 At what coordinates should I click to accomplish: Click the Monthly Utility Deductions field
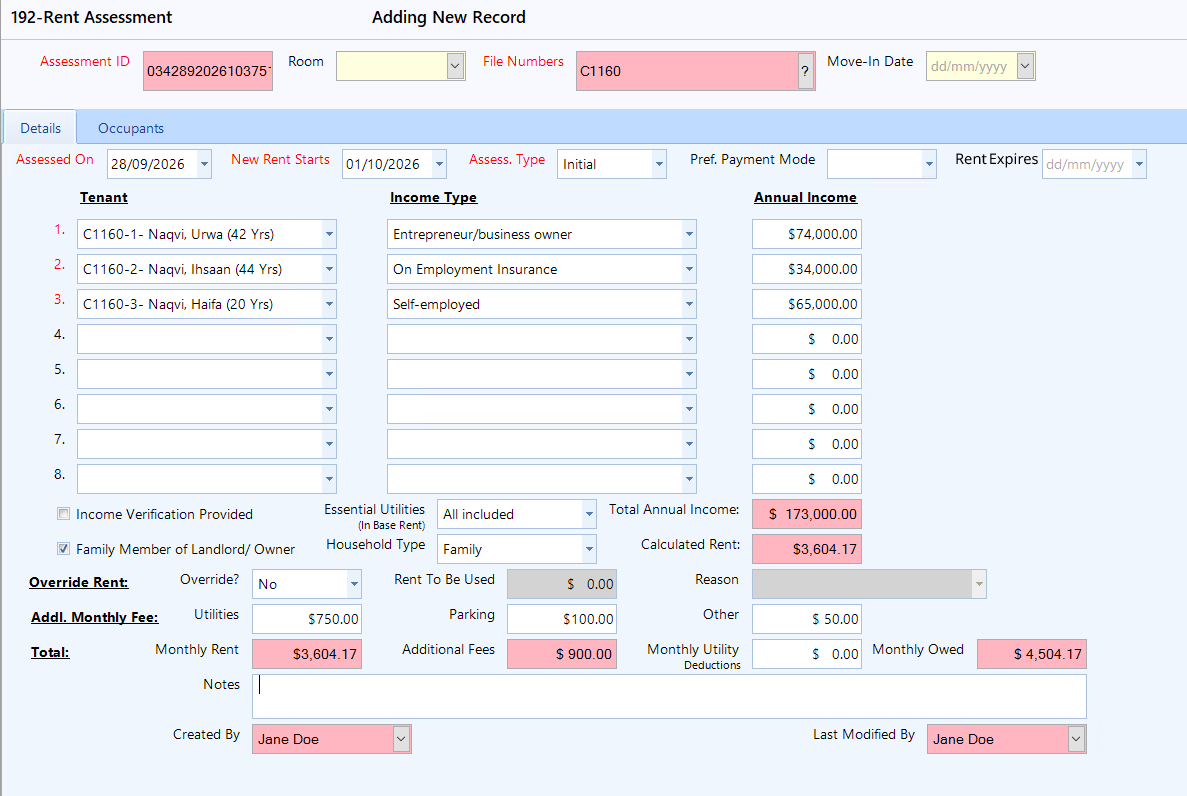807,654
